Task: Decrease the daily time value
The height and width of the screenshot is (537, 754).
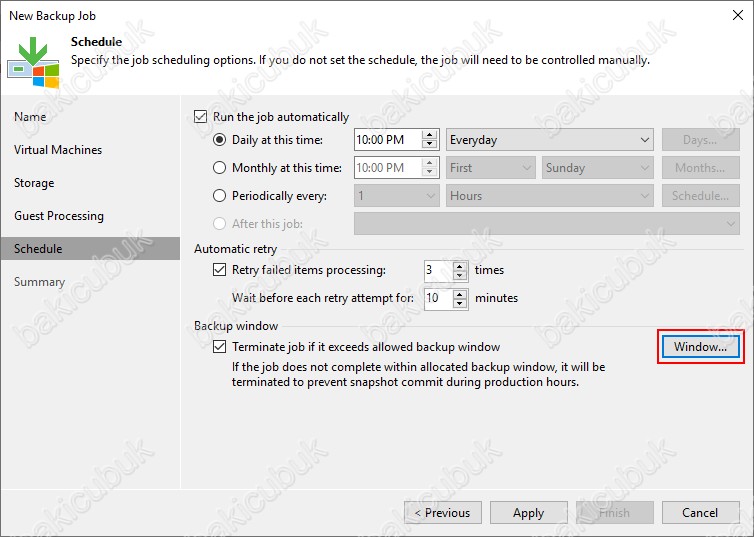Action: 429,145
